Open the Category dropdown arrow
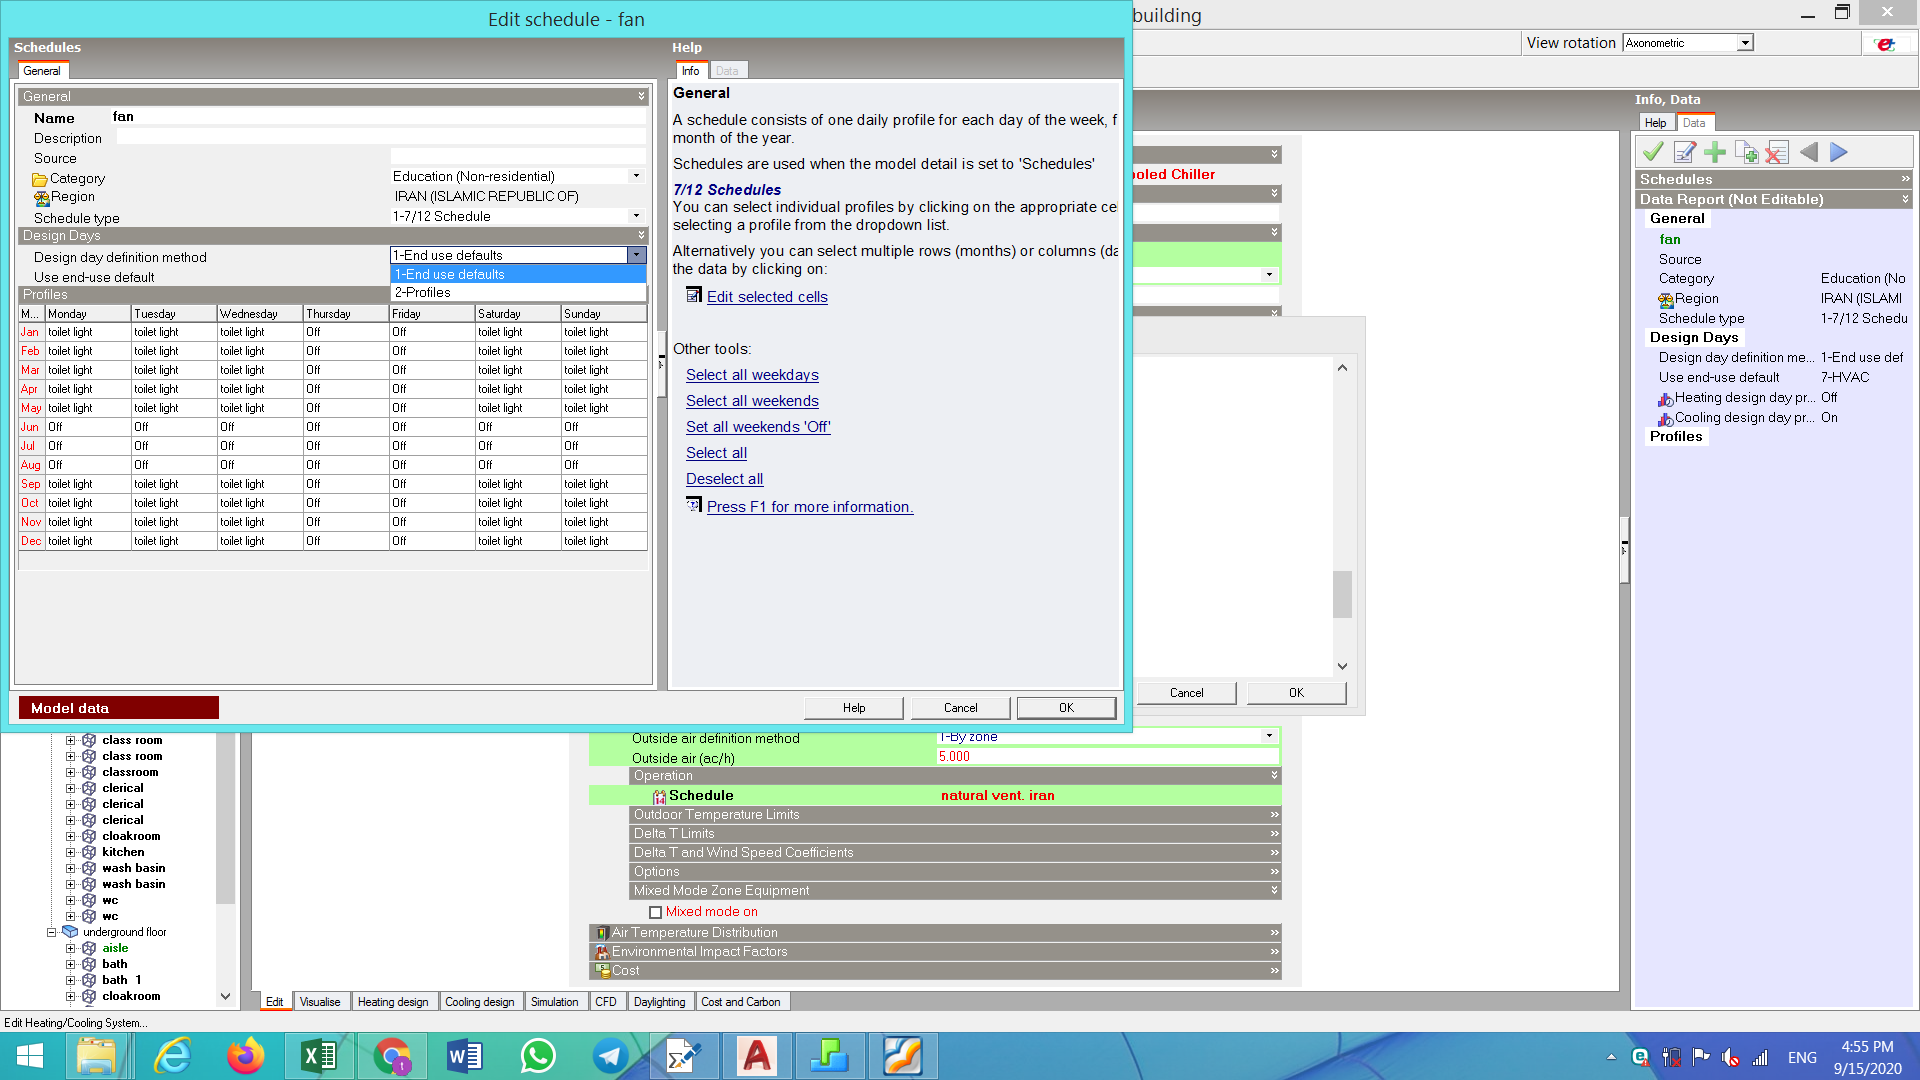This screenshot has height=1080, width=1920. (636, 176)
